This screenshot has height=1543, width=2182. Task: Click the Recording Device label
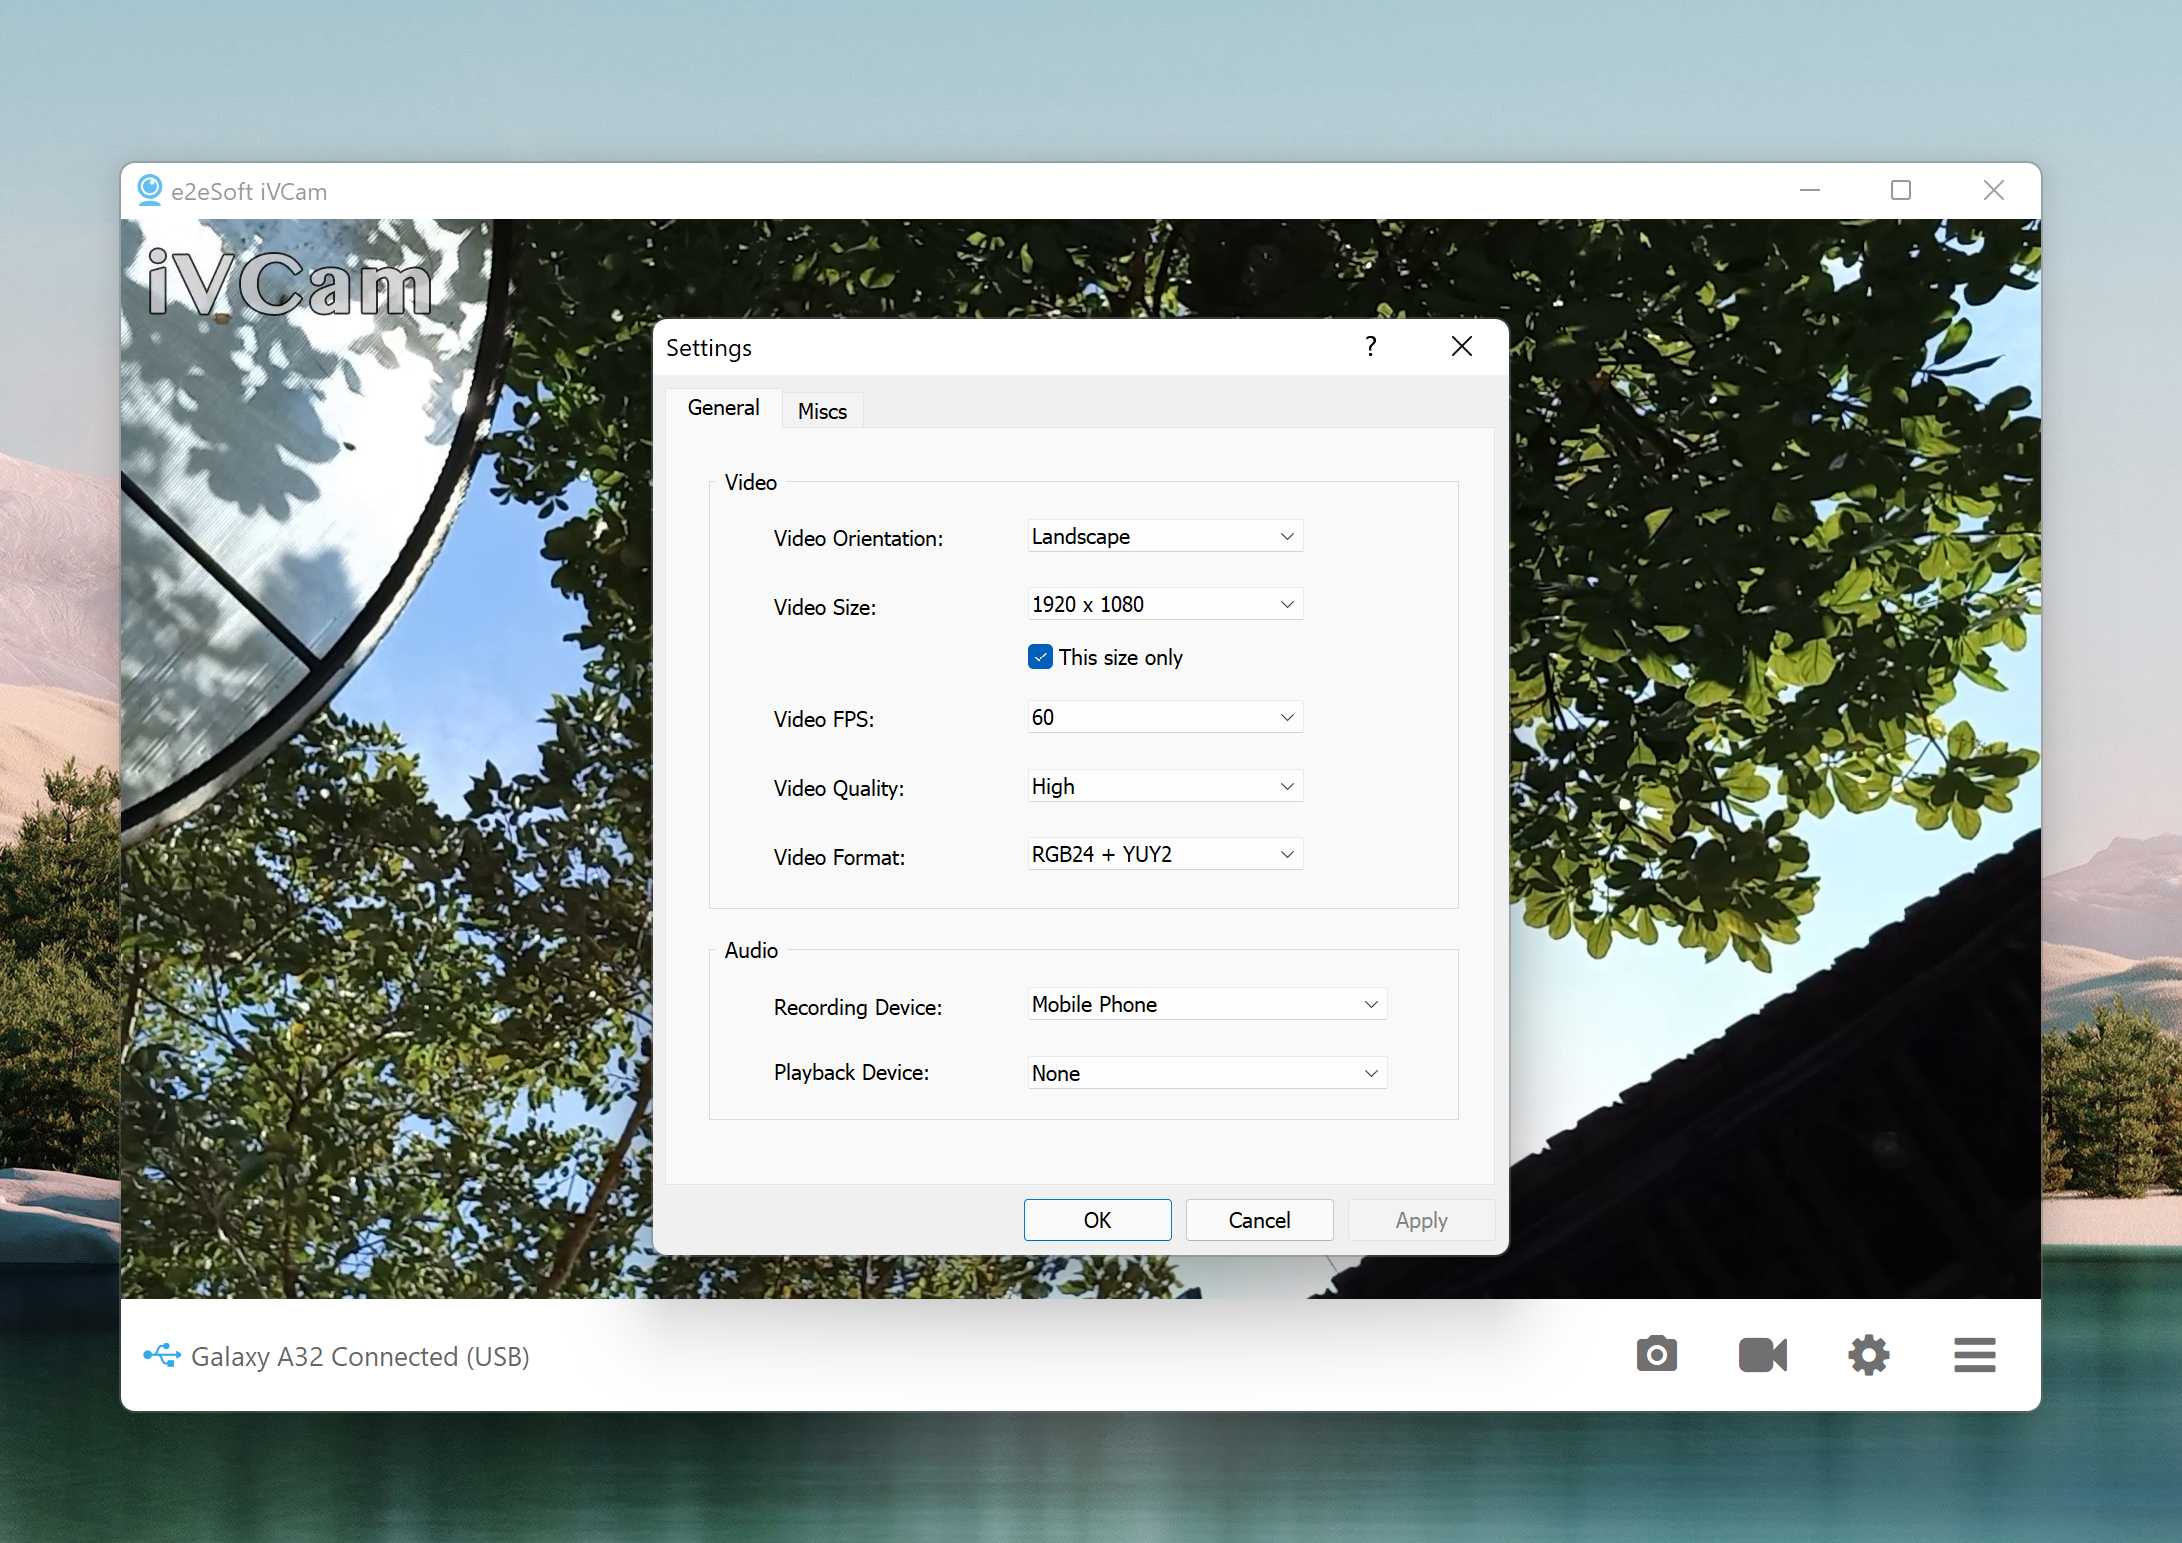coord(858,1007)
